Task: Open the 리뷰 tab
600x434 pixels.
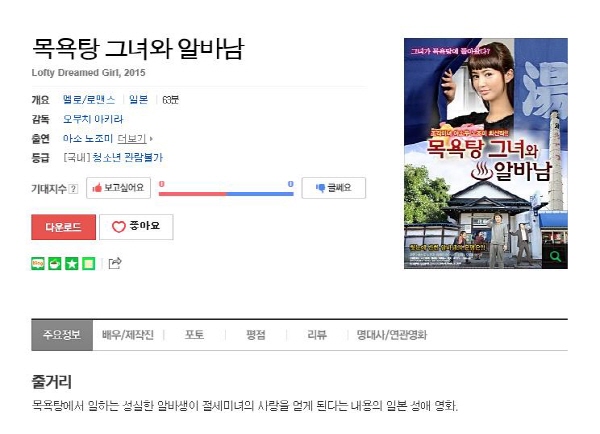Action: [317, 335]
